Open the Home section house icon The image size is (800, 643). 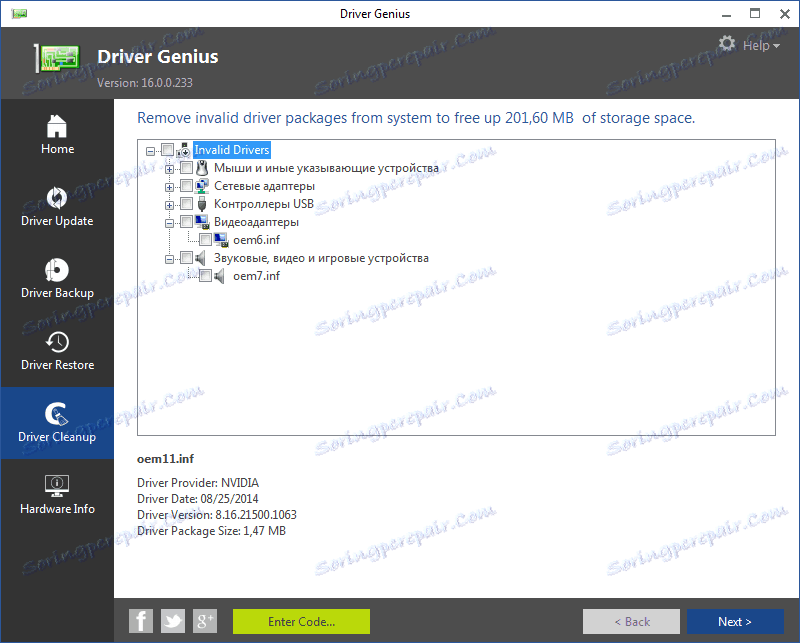[57, 126]
